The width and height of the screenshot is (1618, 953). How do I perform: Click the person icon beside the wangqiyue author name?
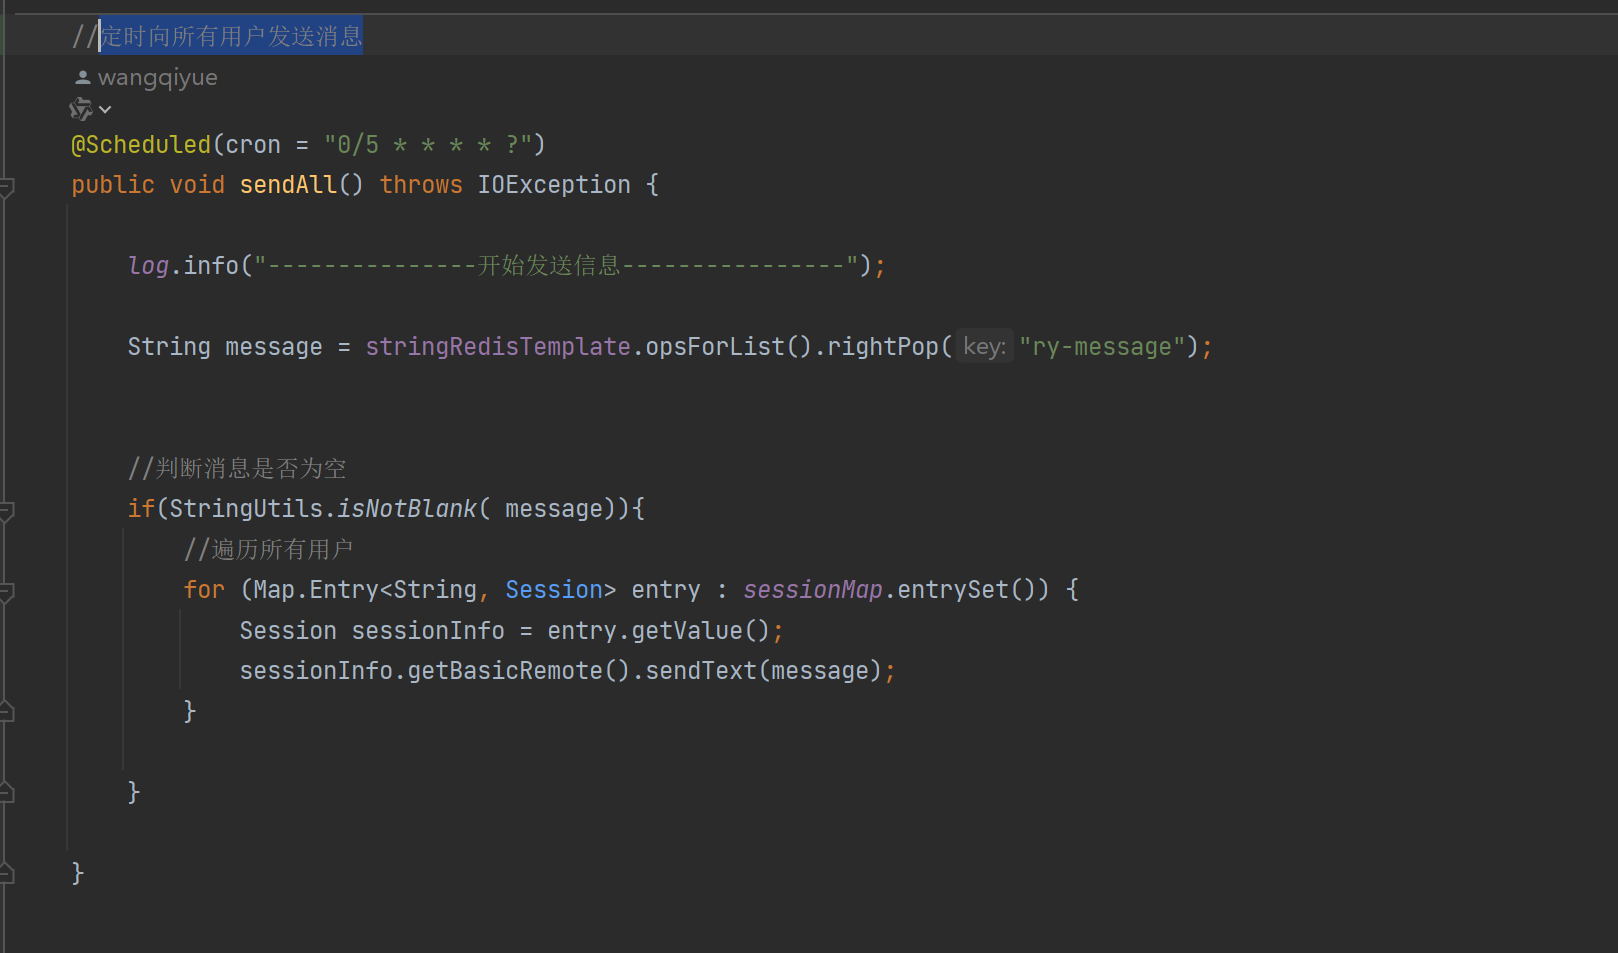[x=83, y=77]
